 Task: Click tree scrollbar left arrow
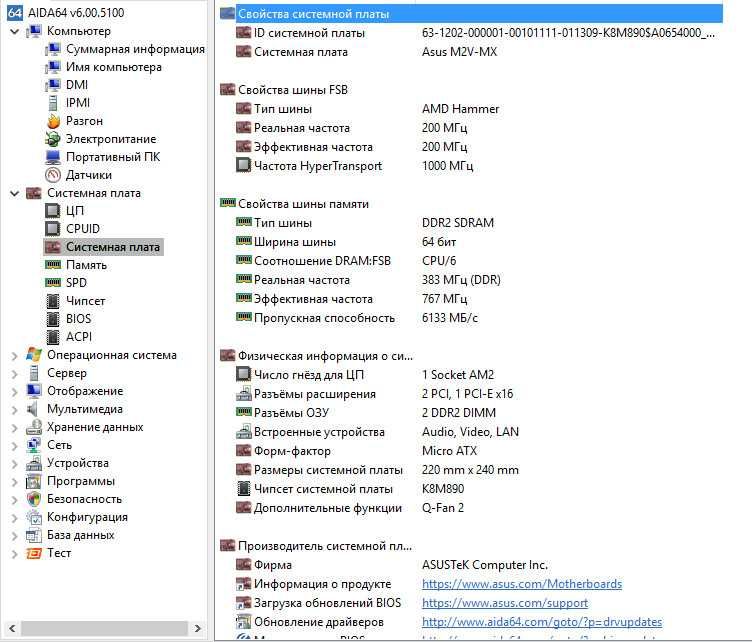(x=12, y=628)
